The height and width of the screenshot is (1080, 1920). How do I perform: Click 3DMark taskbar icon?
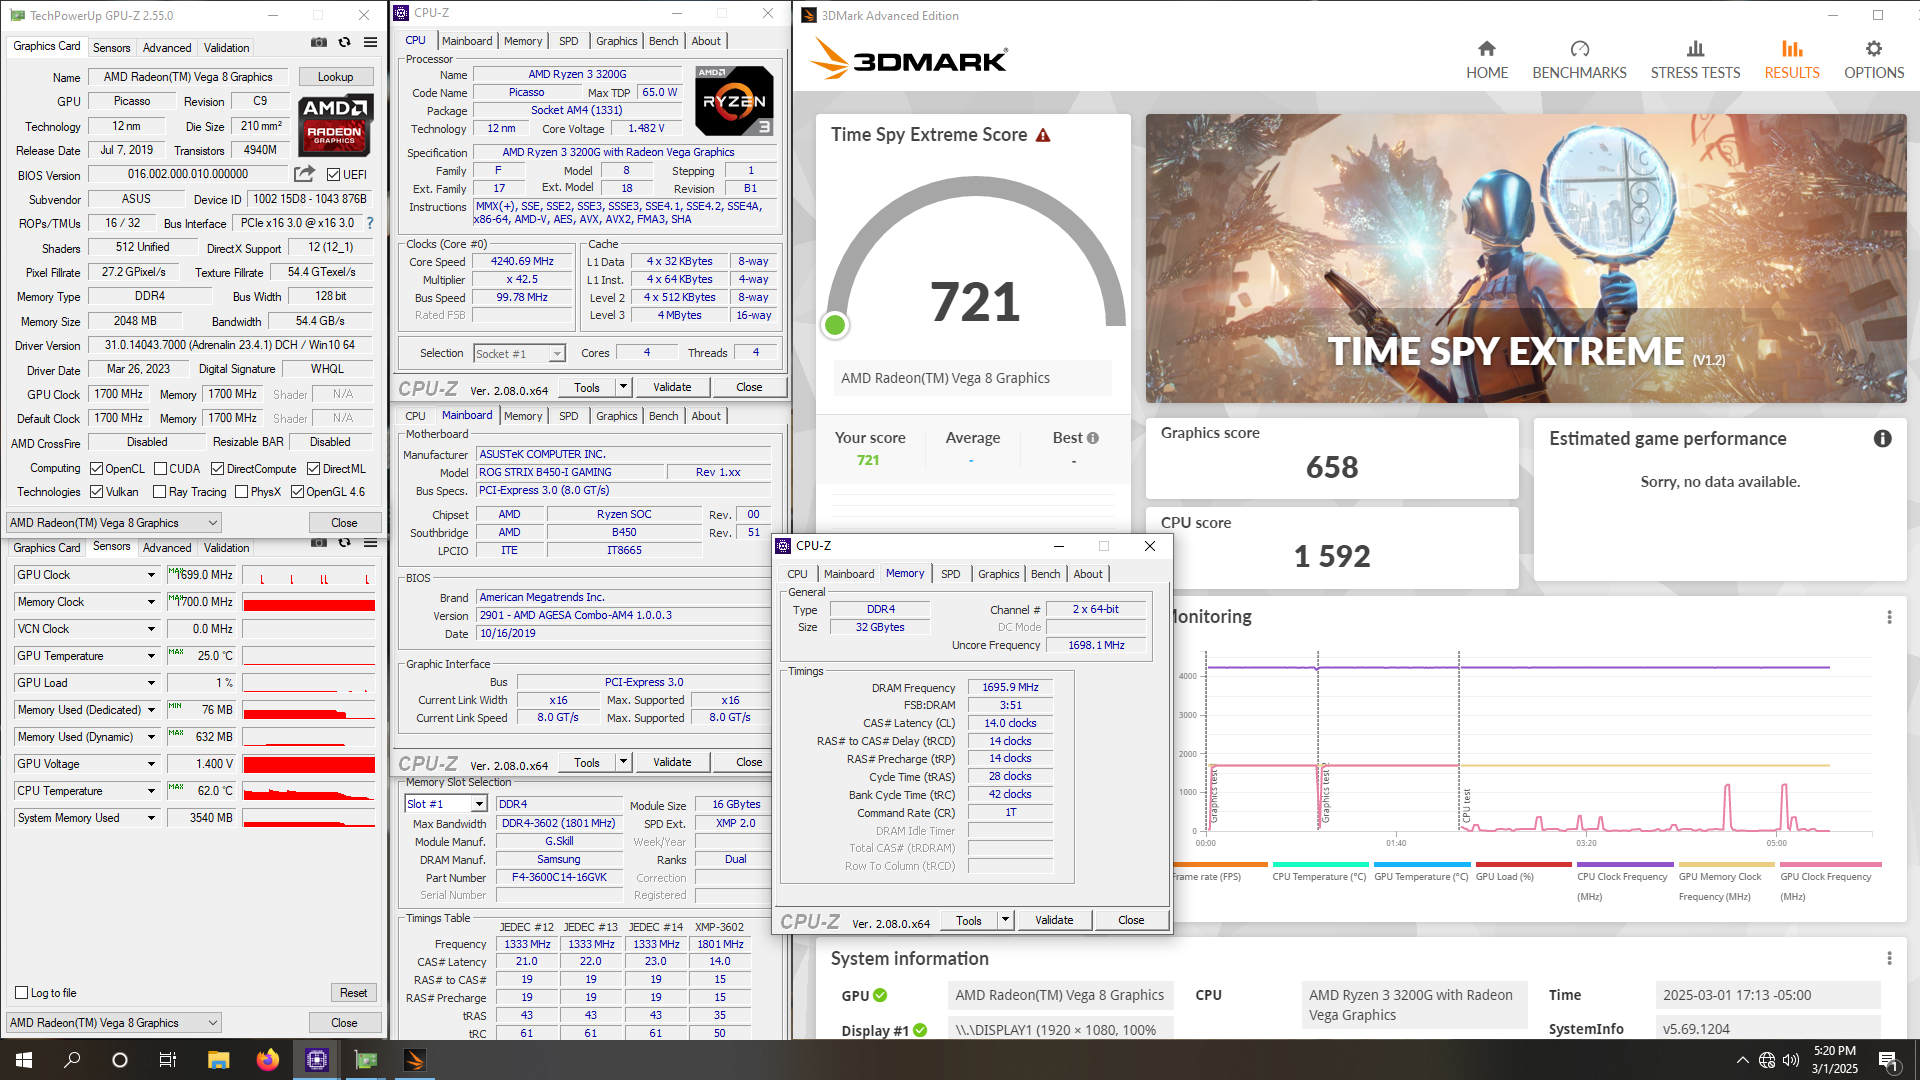click(x=414, y=1060)
